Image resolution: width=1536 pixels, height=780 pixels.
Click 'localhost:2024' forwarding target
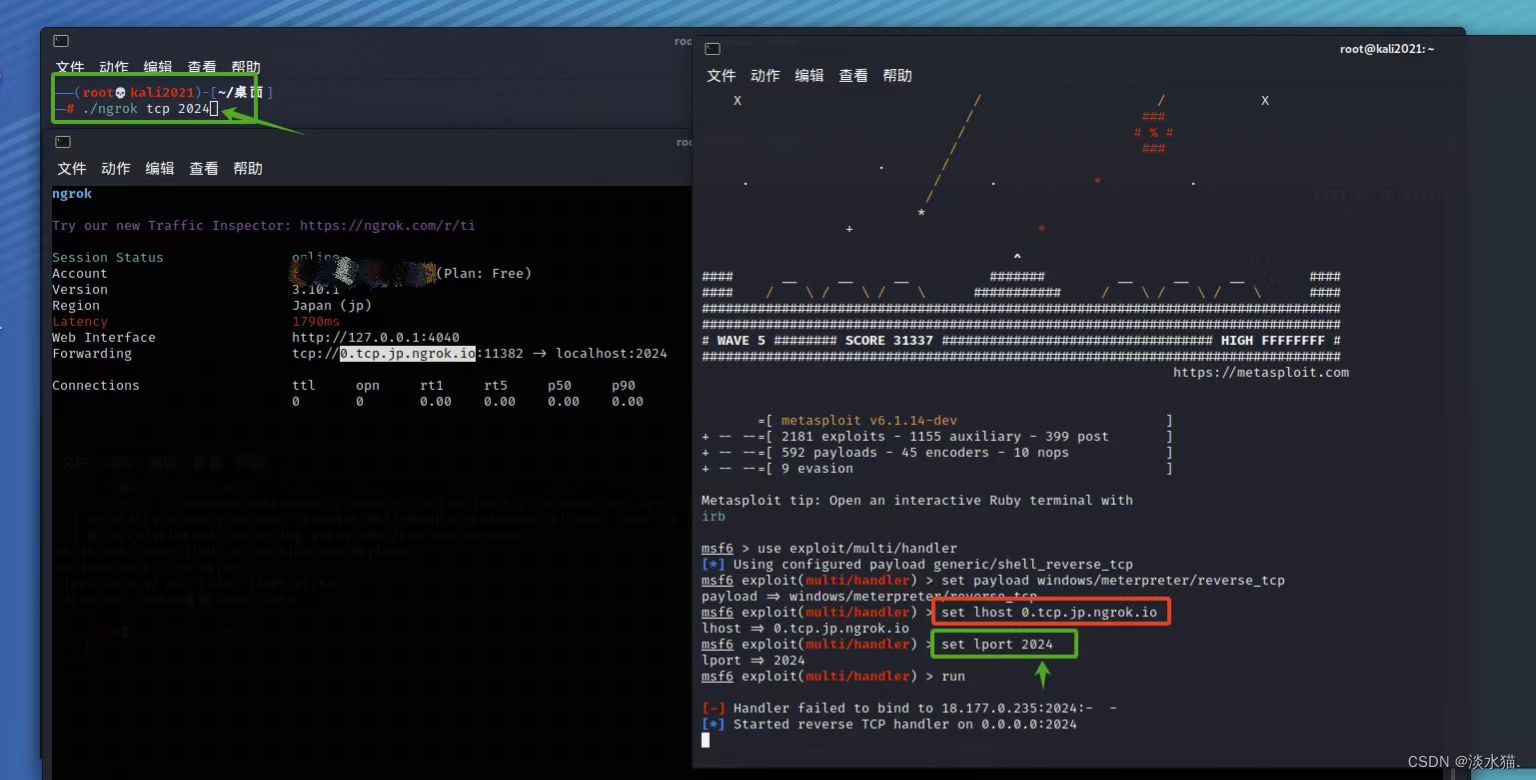[x=611, y=354]
